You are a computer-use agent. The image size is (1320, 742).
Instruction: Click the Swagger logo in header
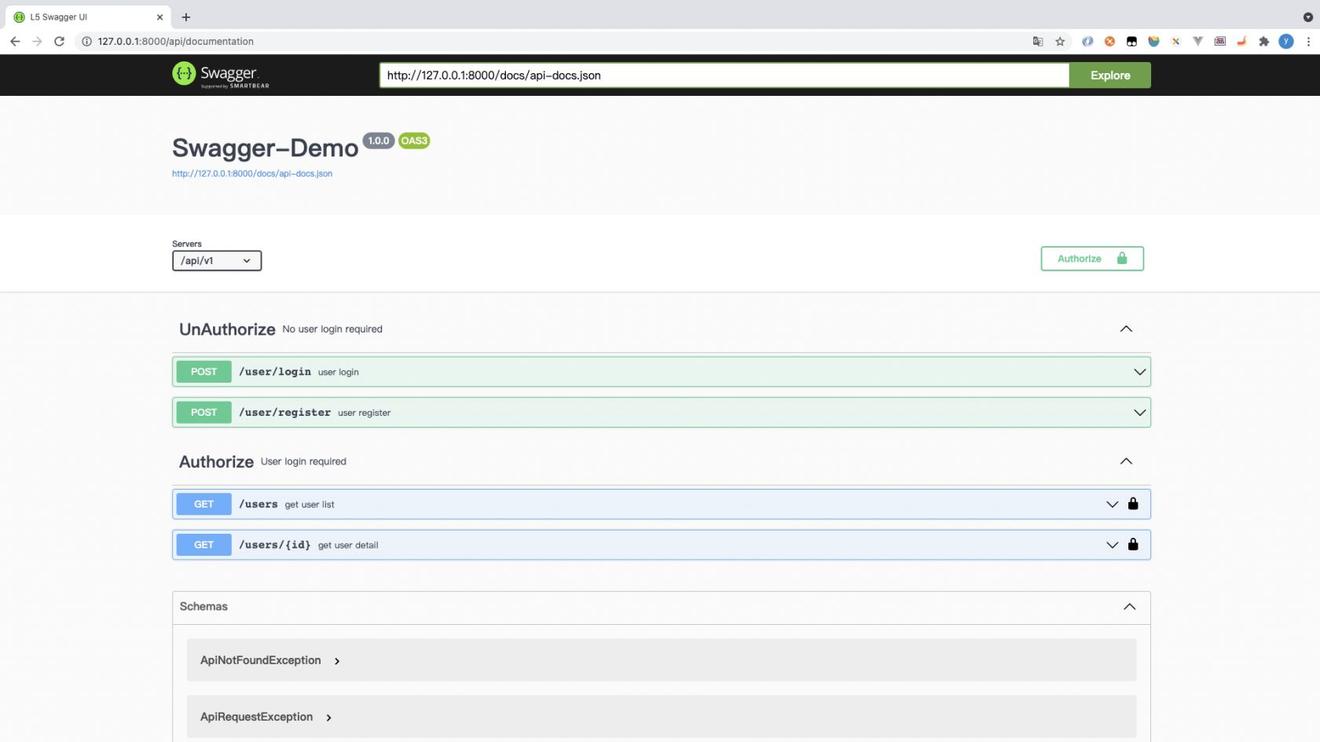click(x=221, y=75)
